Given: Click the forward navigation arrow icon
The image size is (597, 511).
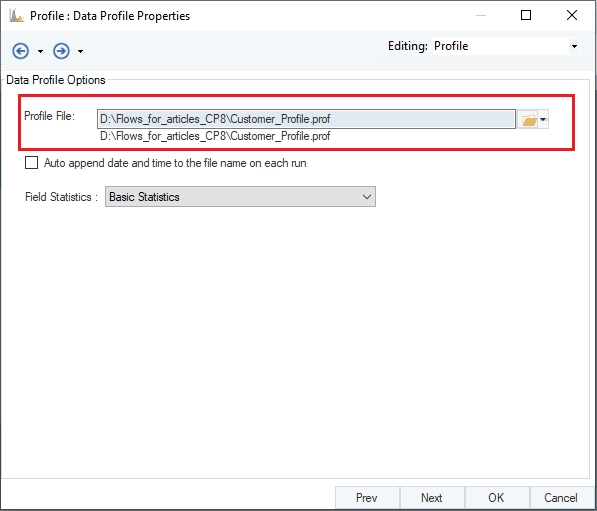Looking at the screenshot, I should pyautogui.click(x=61, y=51).
